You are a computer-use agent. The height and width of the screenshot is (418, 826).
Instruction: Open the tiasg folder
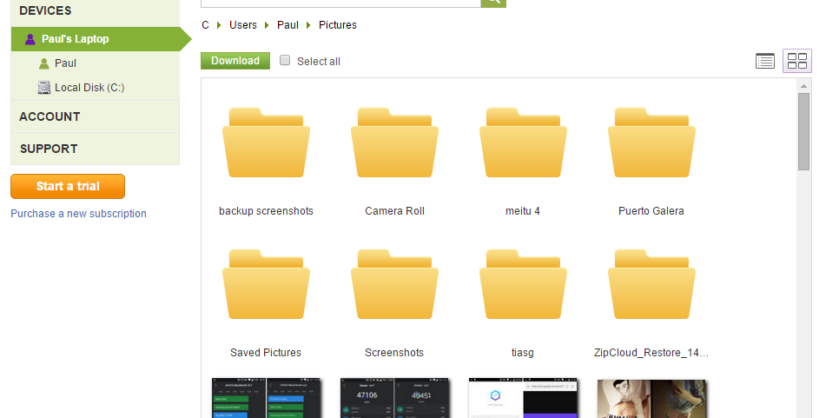click(x=523, y=285)
